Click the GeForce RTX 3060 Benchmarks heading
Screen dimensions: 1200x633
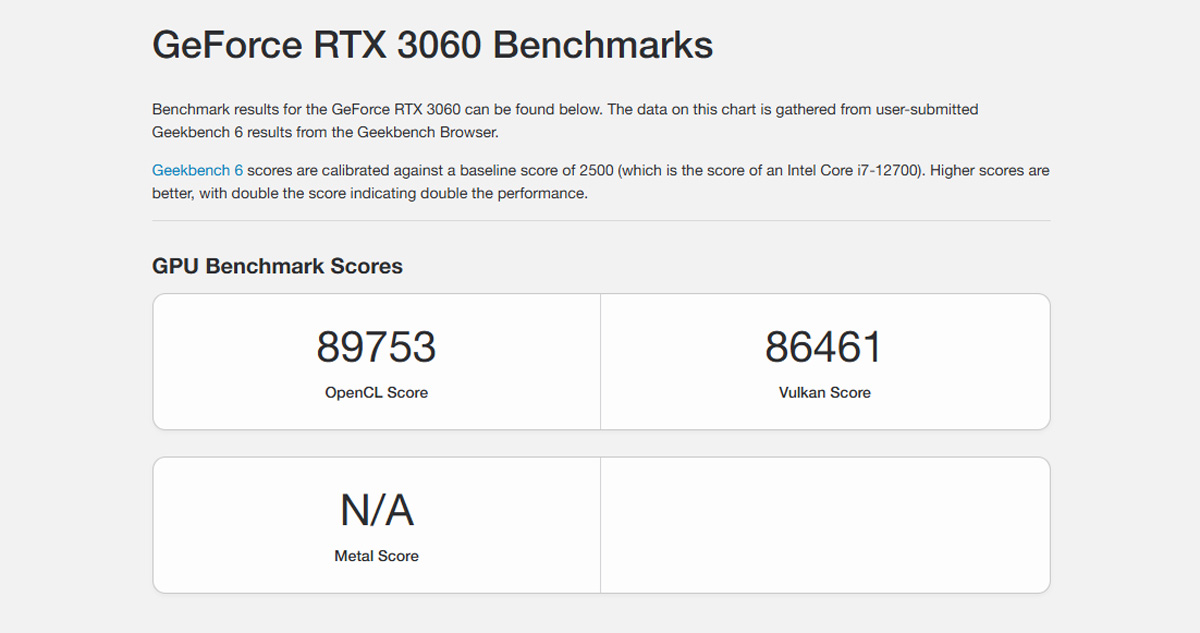click(432, 44)
